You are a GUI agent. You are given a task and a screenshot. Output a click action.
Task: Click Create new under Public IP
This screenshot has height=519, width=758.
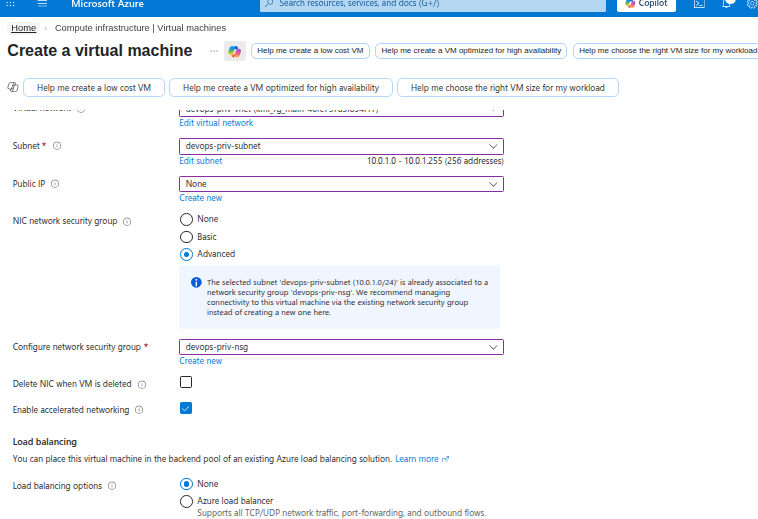(201, 198)
